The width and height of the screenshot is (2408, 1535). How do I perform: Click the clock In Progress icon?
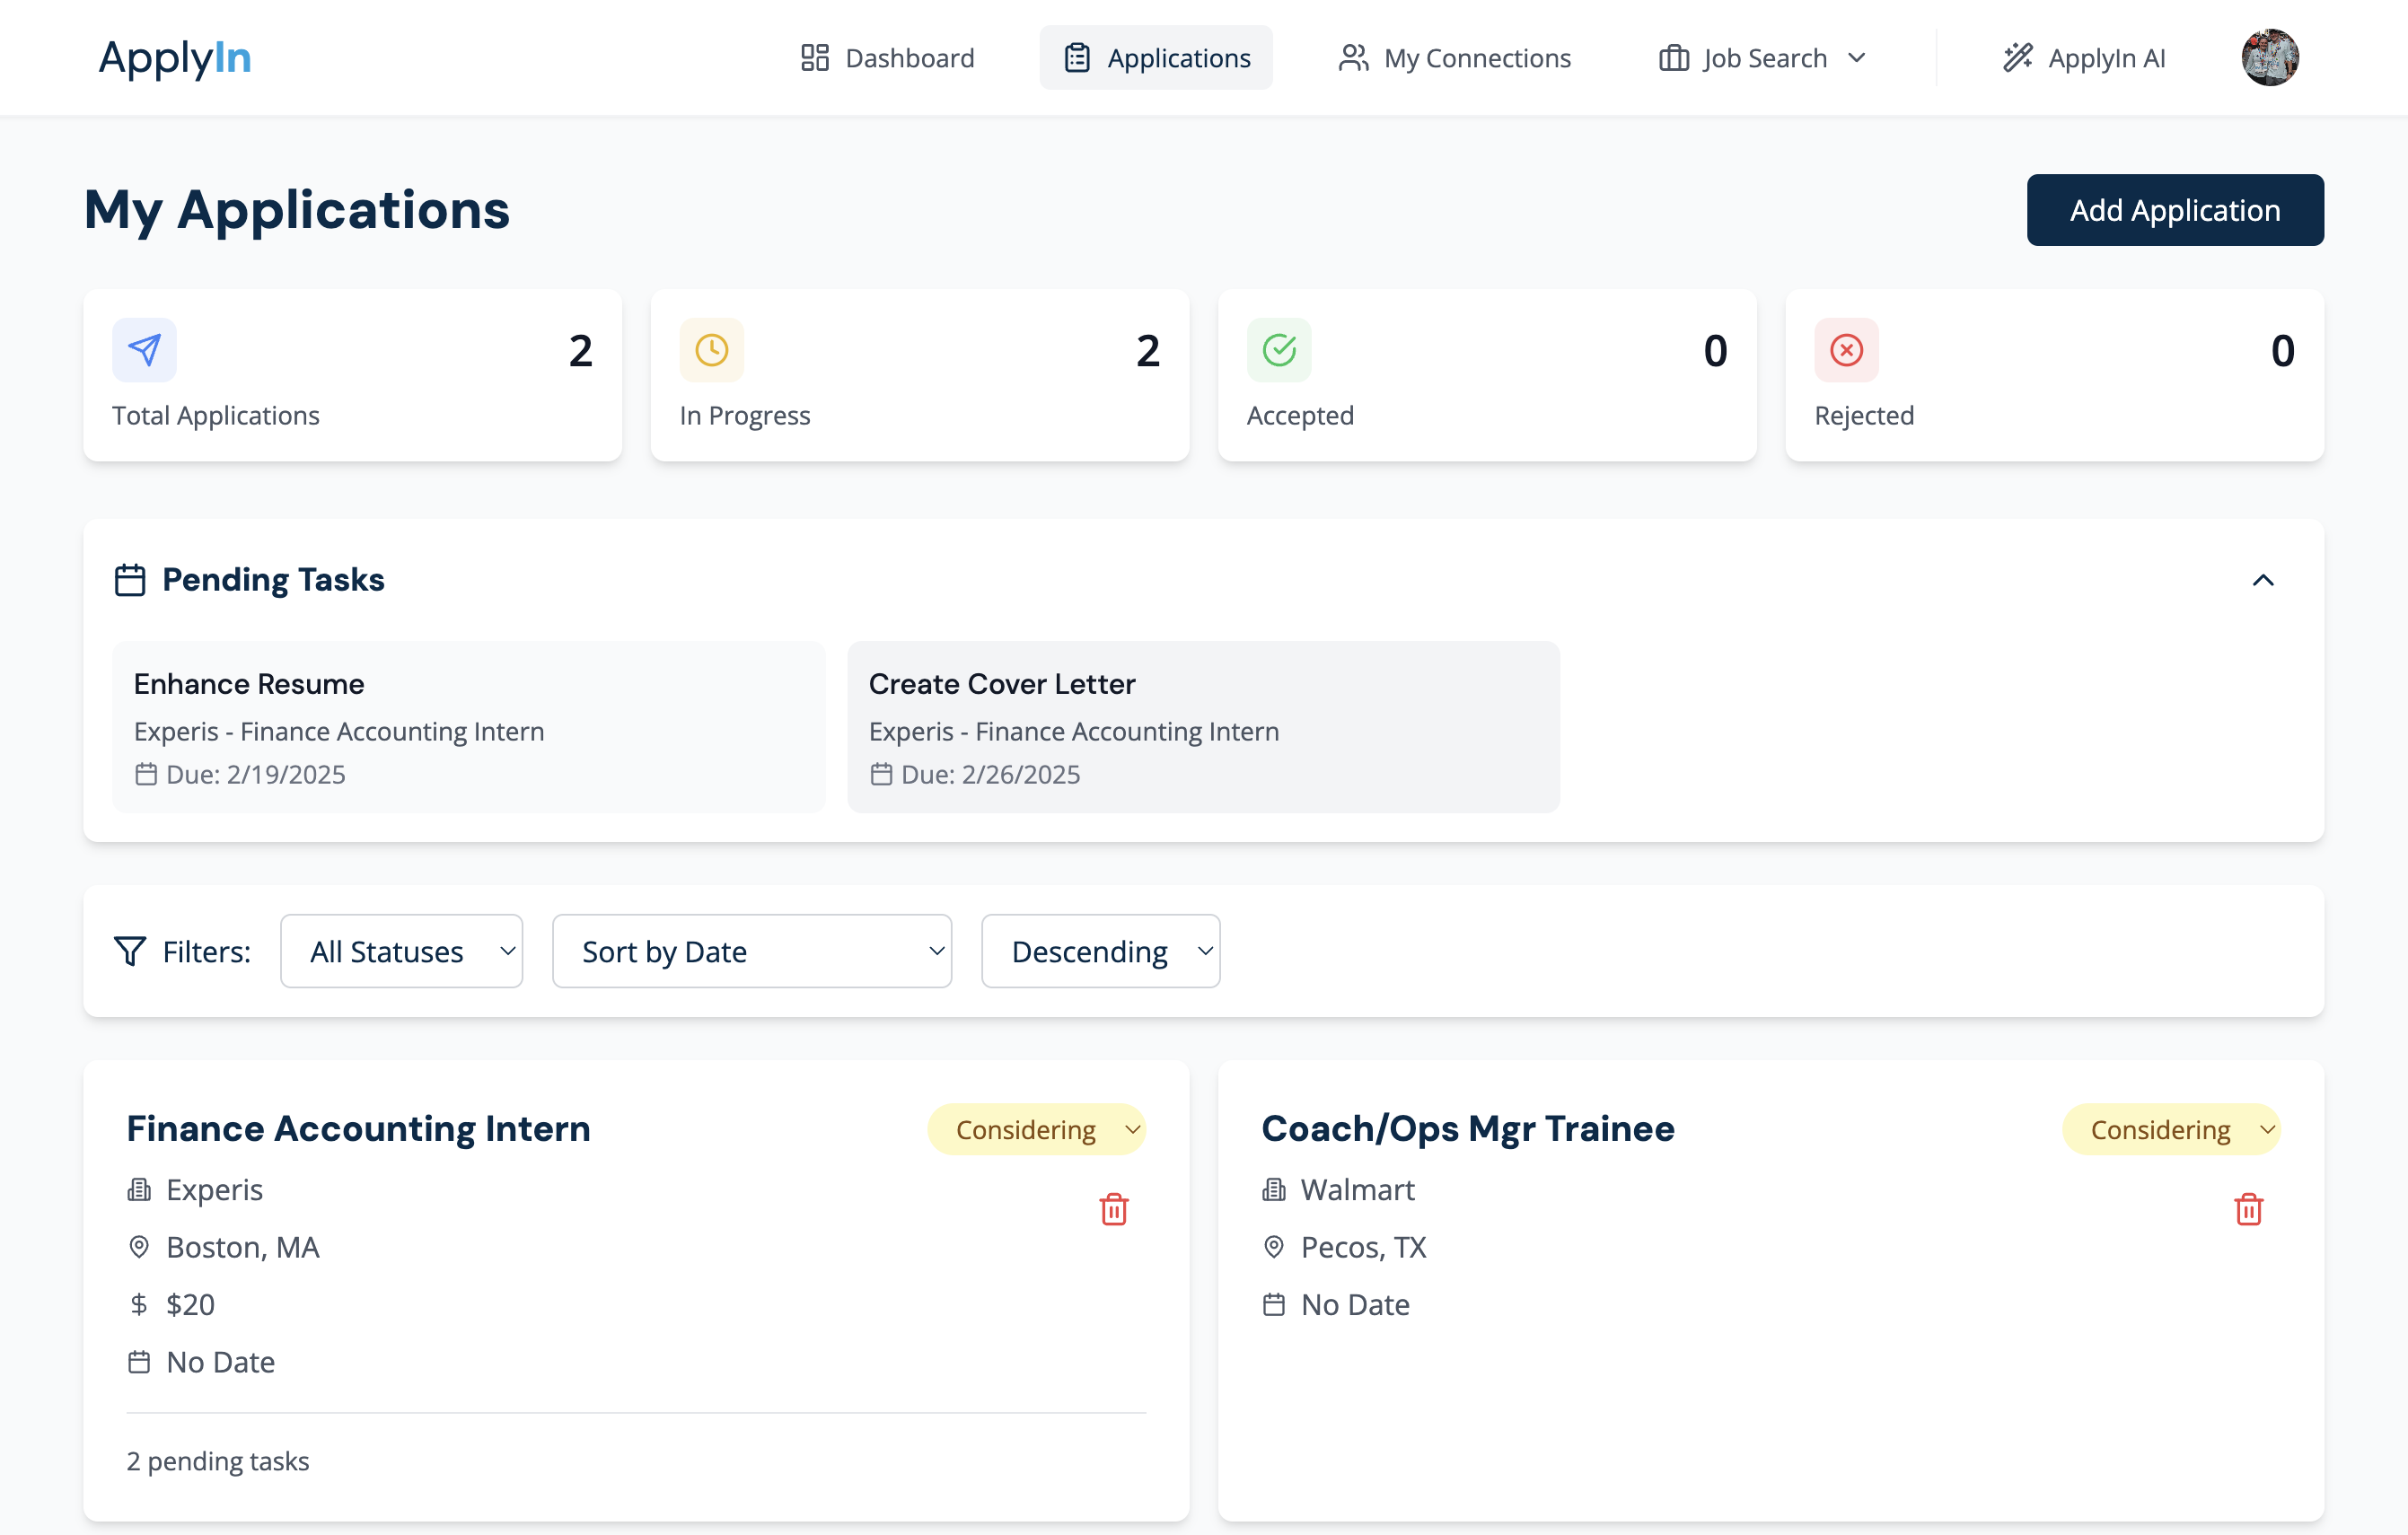(x=711, y=350)
